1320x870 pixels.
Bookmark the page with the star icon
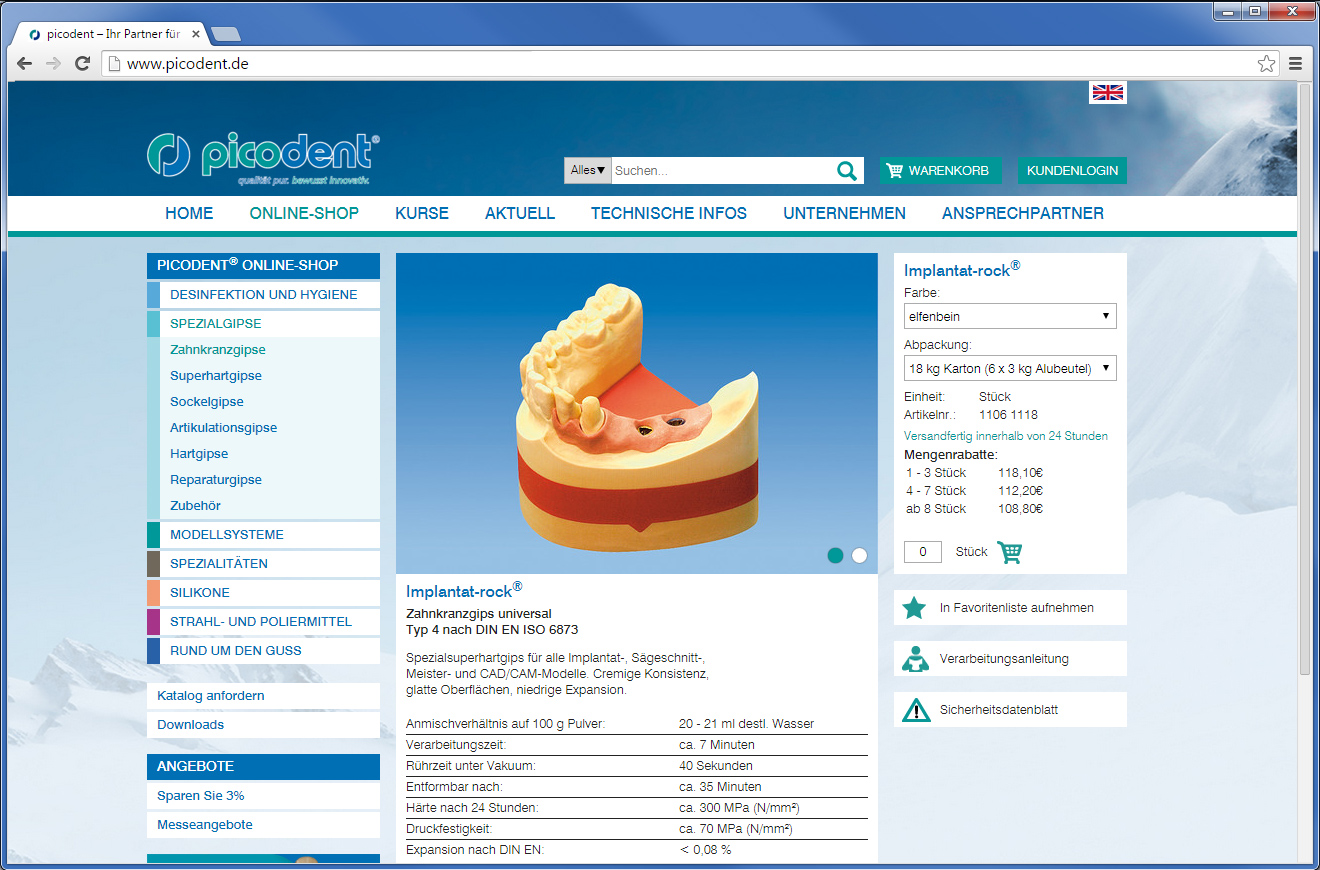(x=1266, y=64)
